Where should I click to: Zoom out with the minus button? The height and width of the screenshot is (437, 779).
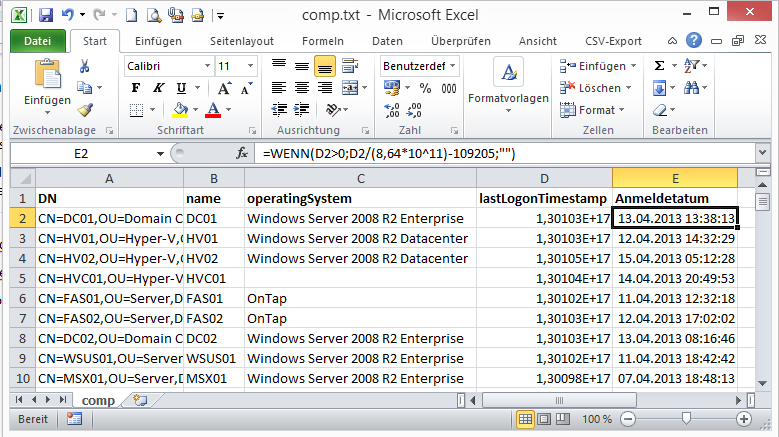(628, 419)
